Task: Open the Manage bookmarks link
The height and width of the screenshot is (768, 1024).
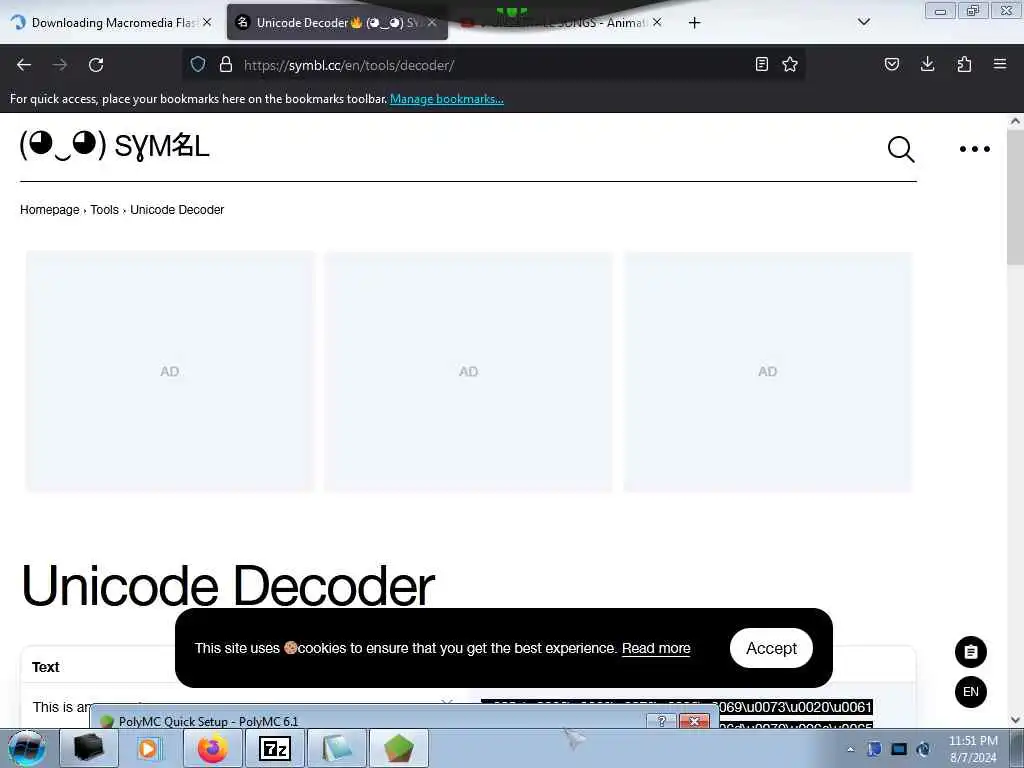Action: pyautogui.click(x=447, y=99)
